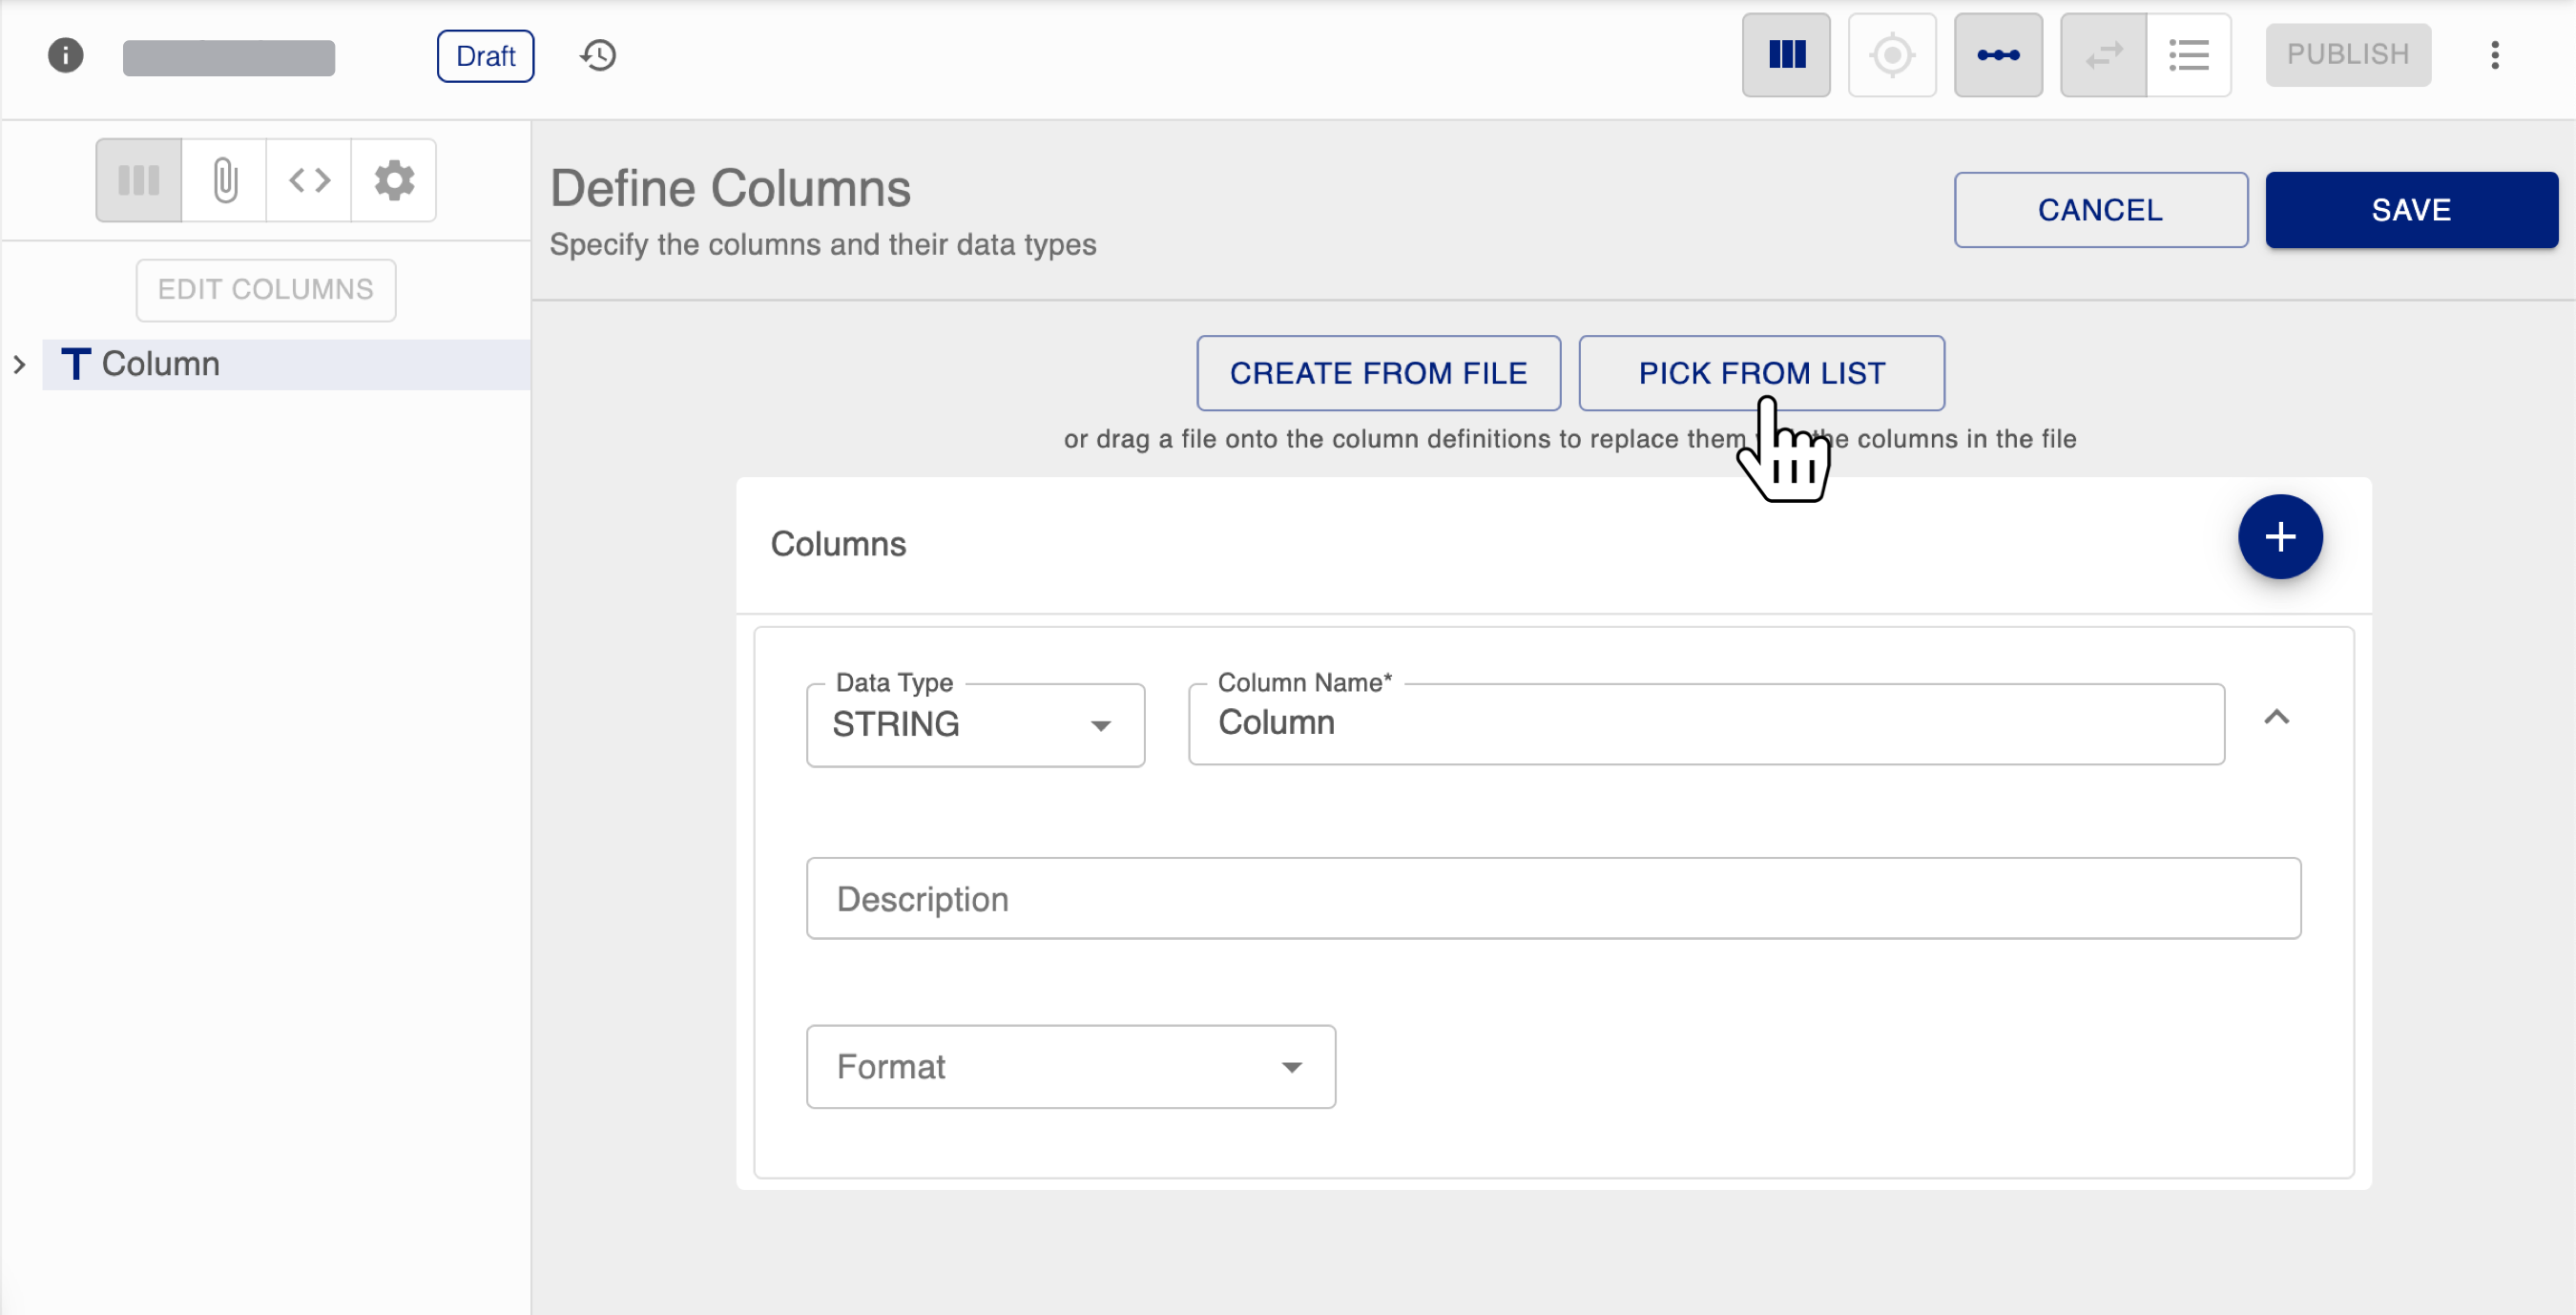Open the Format dropdown
Screen dimensions: 2576x1315
point(1070,1067)
